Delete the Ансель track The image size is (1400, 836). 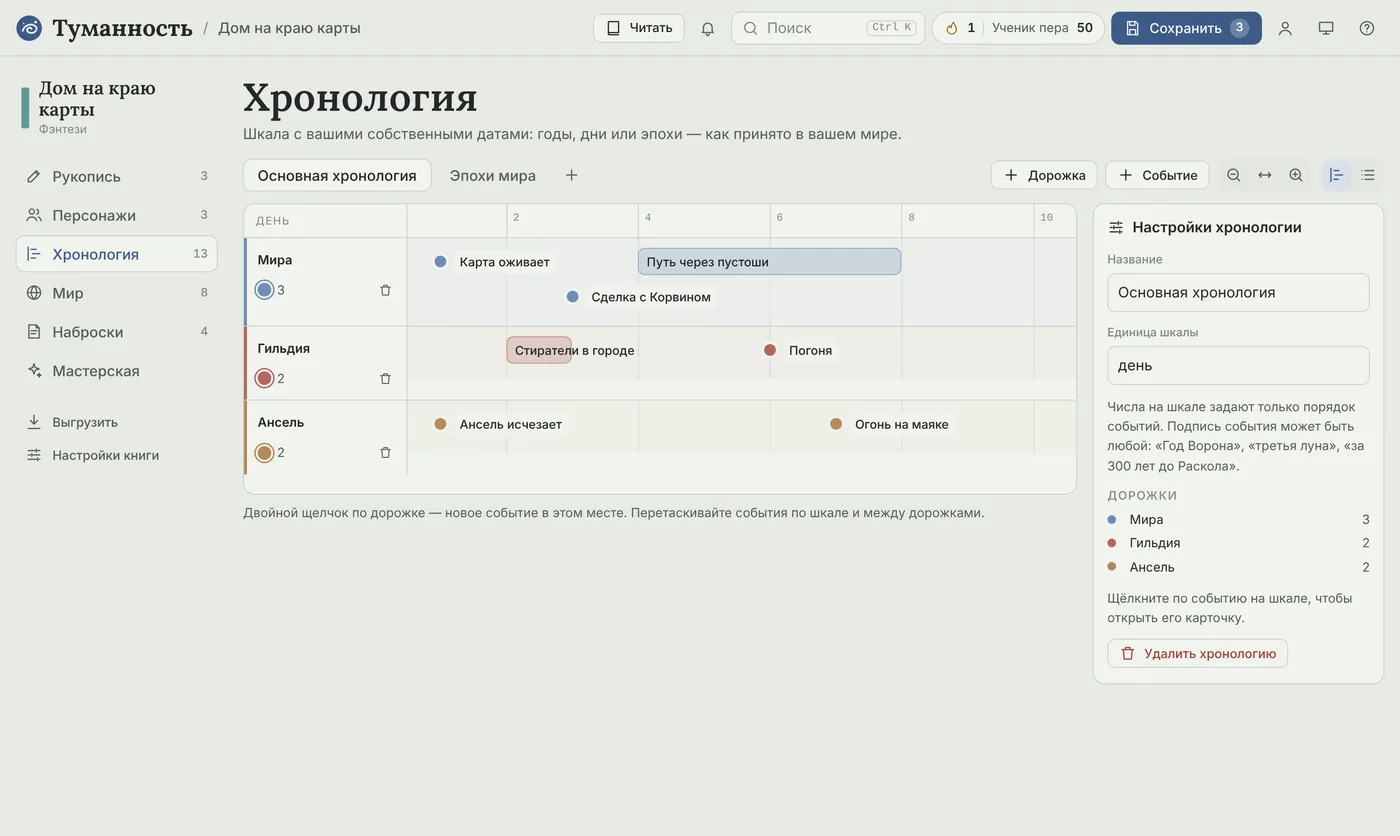(386, 452)
